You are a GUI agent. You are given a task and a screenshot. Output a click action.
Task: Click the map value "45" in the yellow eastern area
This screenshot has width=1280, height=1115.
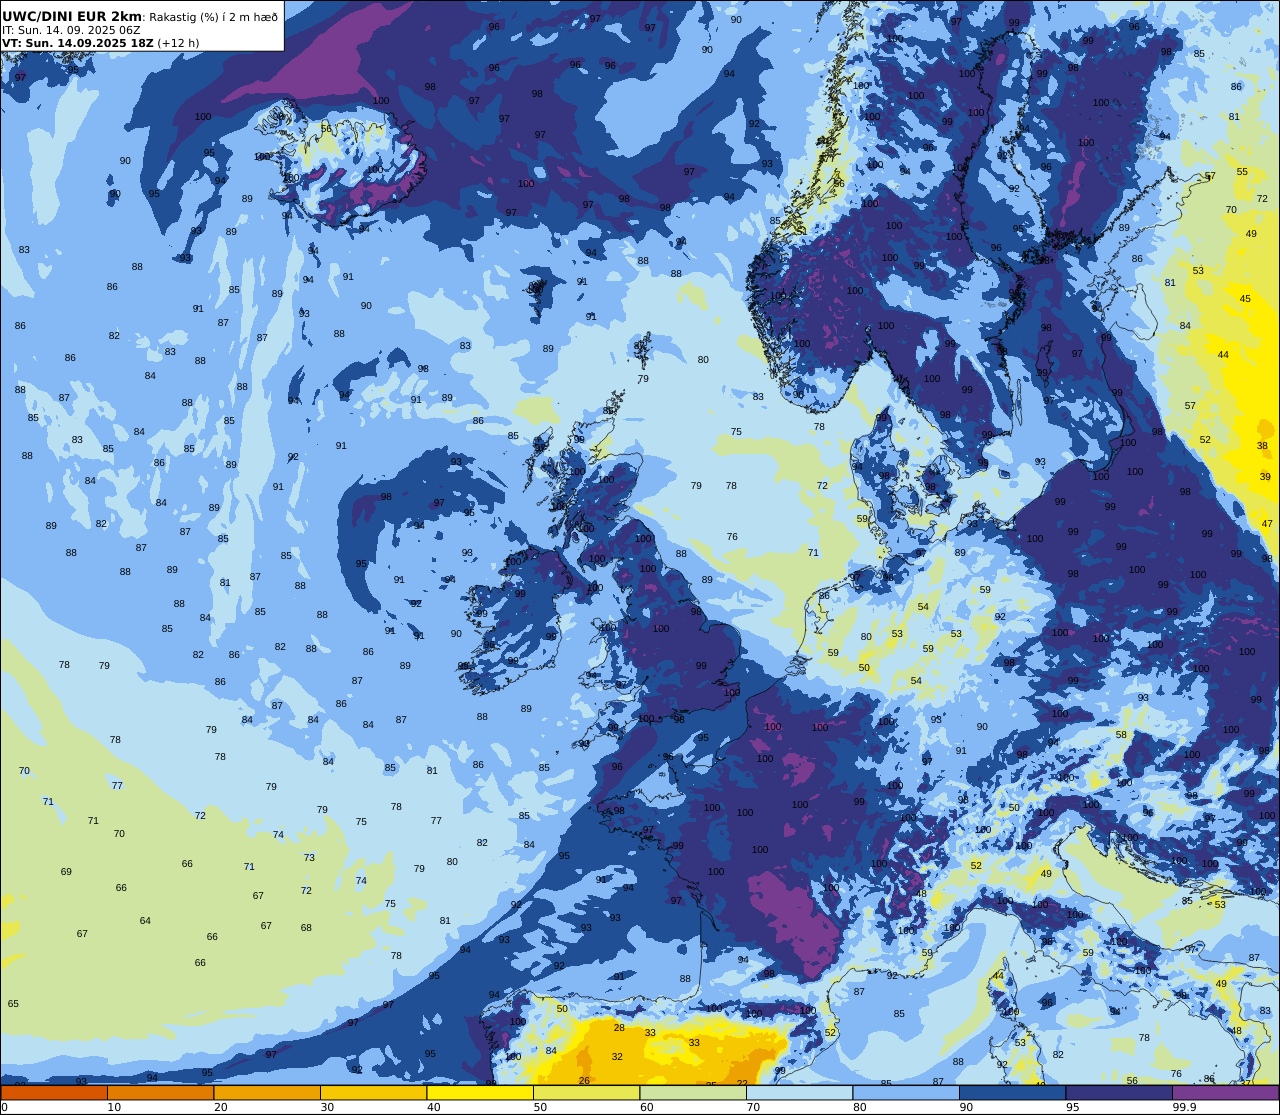(x=1245, y=299)
